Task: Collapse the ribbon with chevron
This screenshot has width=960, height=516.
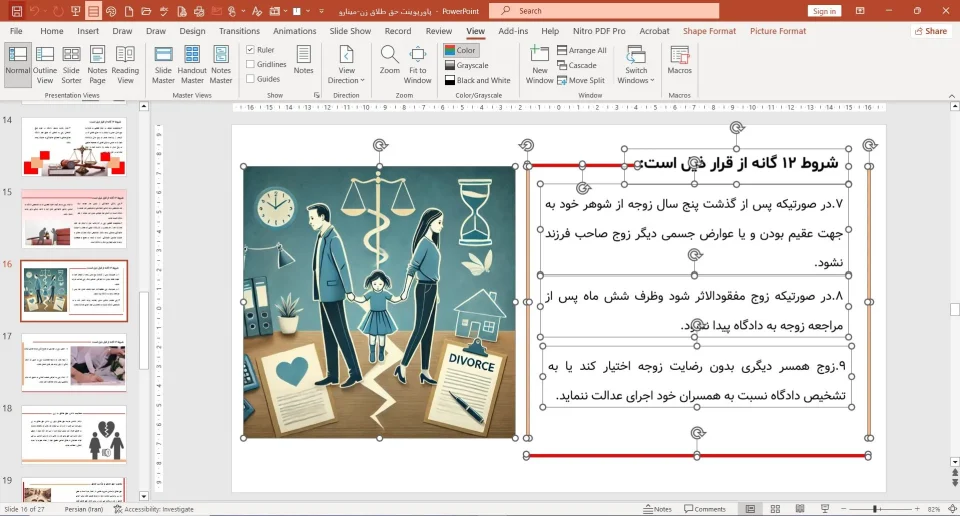Action: [x=951, y=96]
